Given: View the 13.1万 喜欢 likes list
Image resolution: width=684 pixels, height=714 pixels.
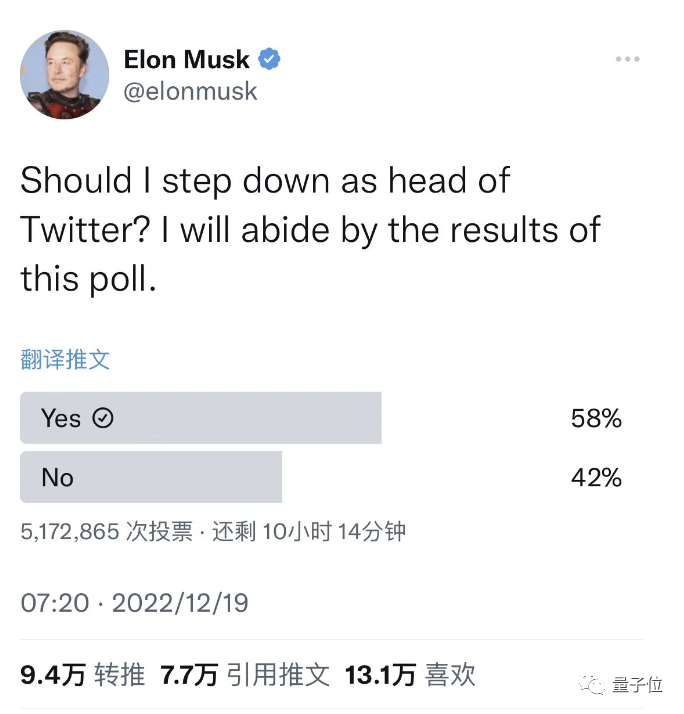Looking at the screenshot, I should (x=410, y=674).
